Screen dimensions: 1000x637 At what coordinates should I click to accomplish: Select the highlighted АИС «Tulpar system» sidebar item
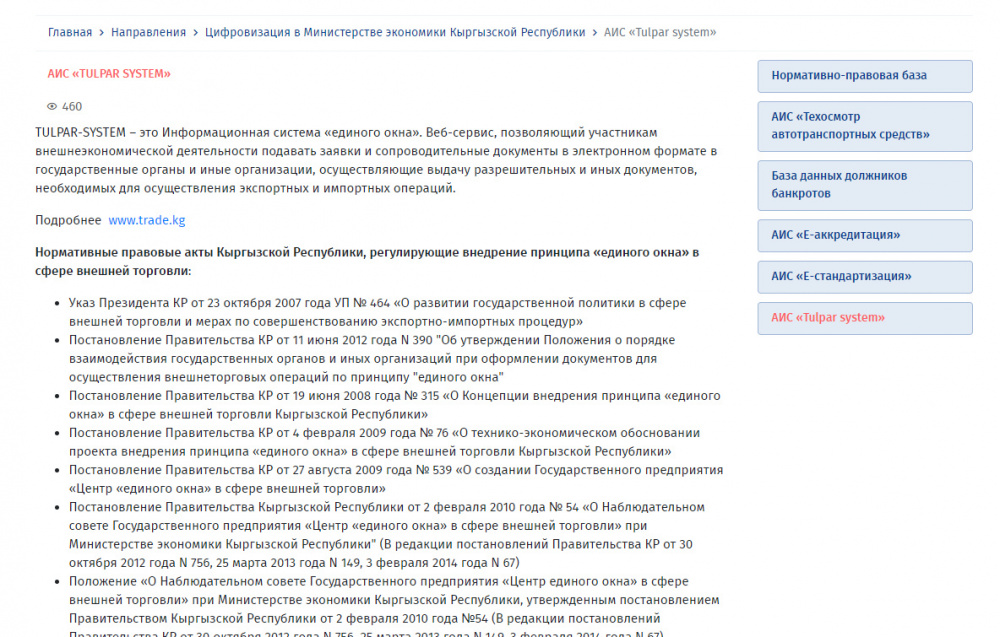coord(864,318)
